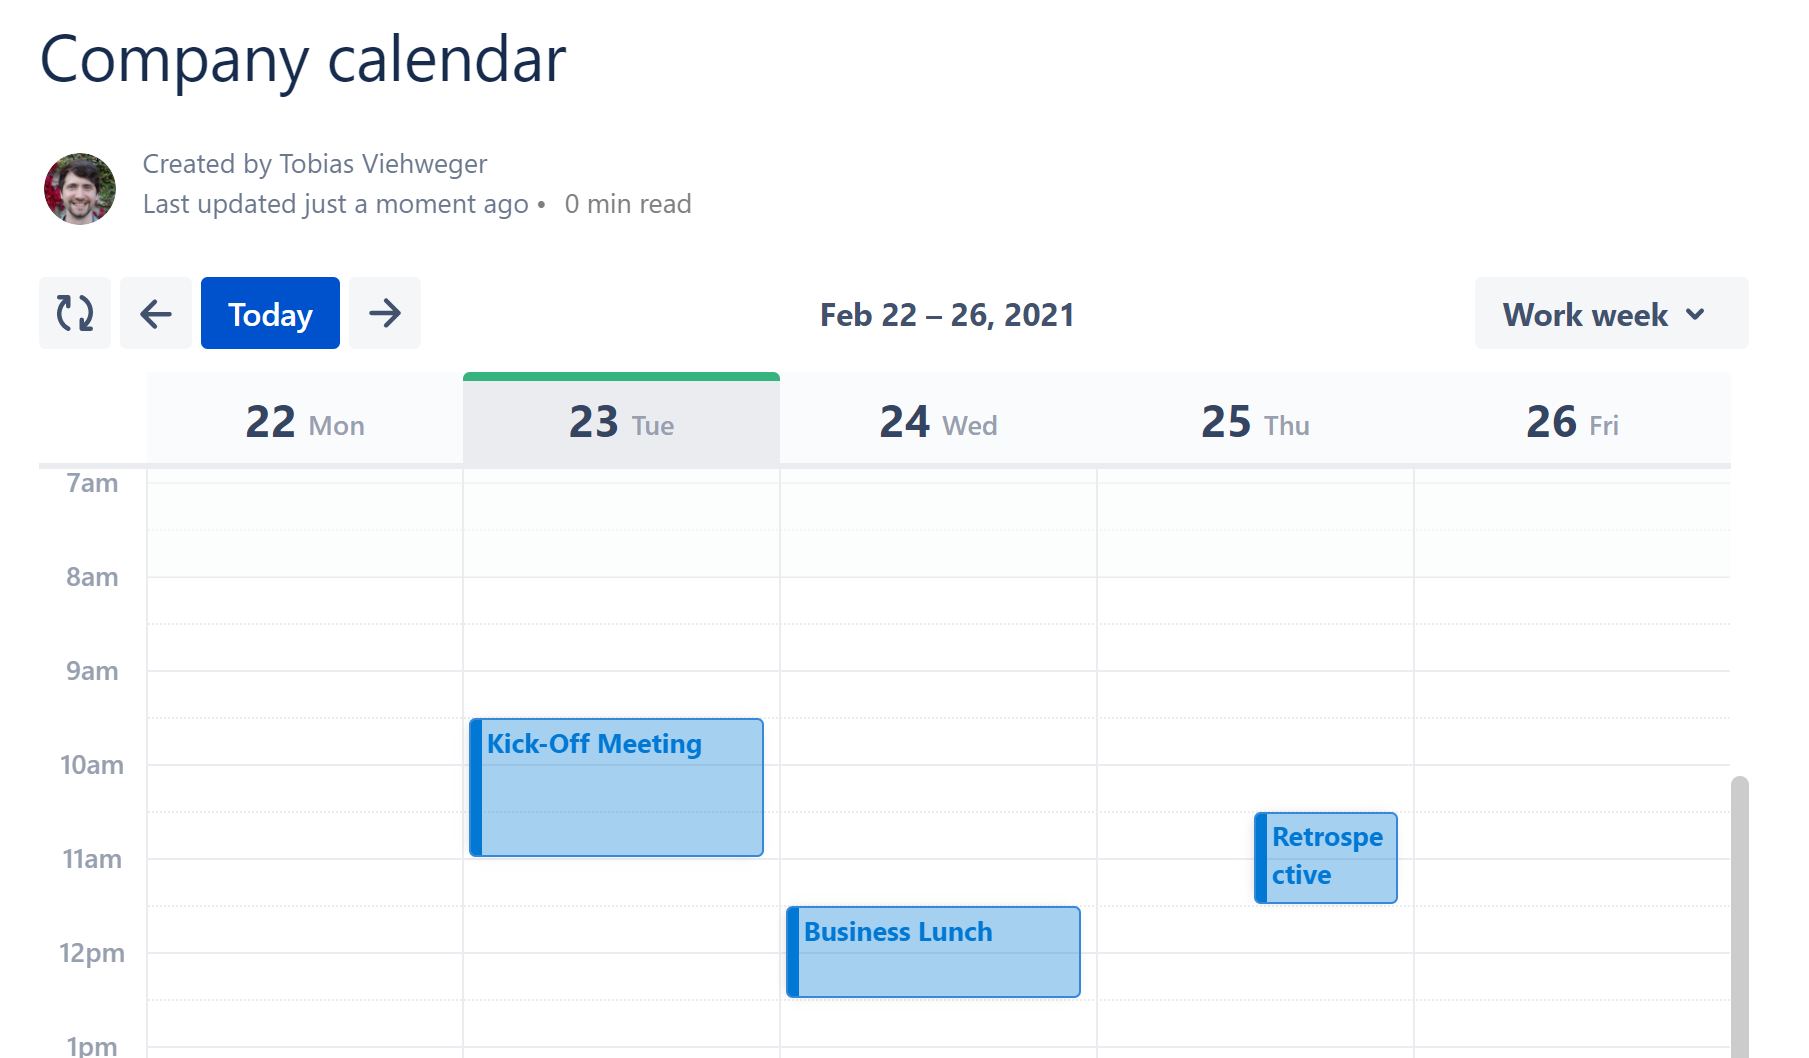
Task: Select the 25 Thu day header
Action: tap(1255, 422)
